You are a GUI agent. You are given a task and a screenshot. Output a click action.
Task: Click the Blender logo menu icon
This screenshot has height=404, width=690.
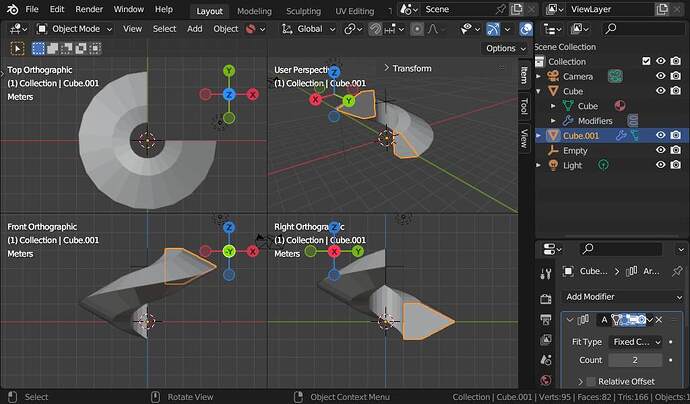[x=12, y=9]
